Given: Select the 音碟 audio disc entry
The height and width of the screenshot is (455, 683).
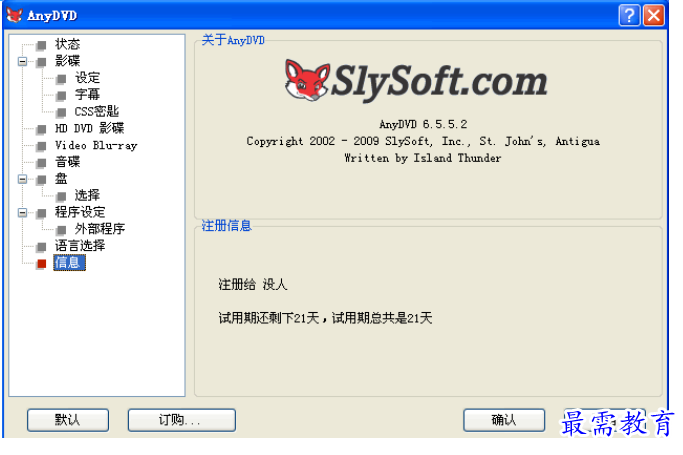Looking at the screenshot, I should click(x=67, y=162).
